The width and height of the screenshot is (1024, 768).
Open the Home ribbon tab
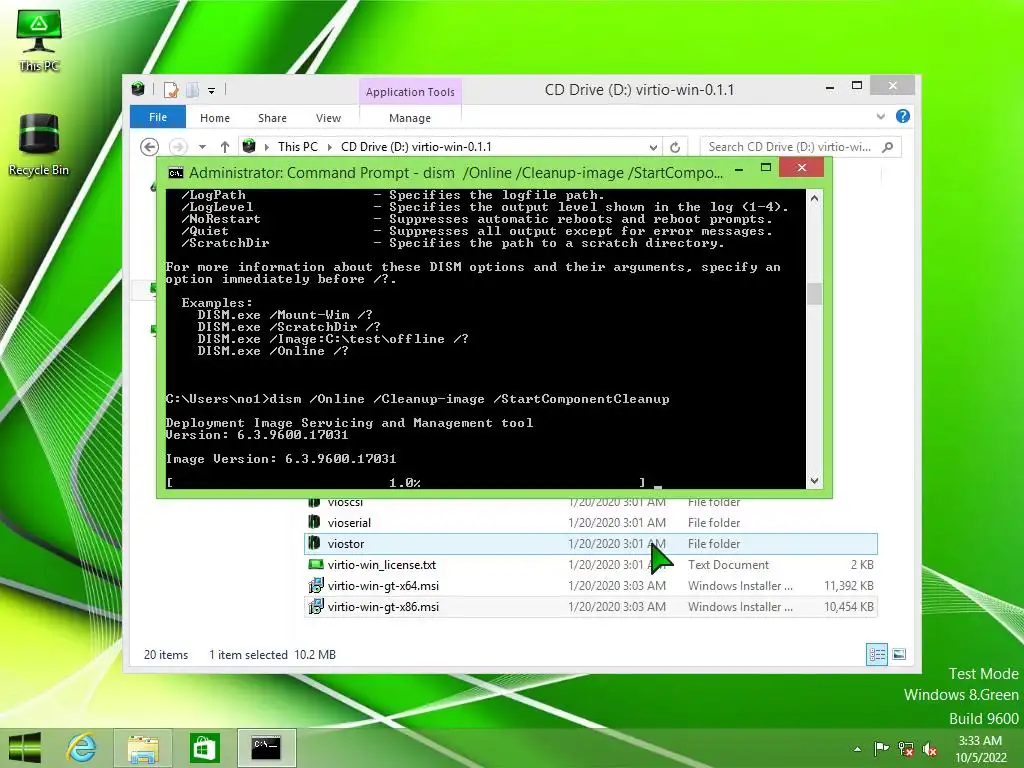(215, 118)
